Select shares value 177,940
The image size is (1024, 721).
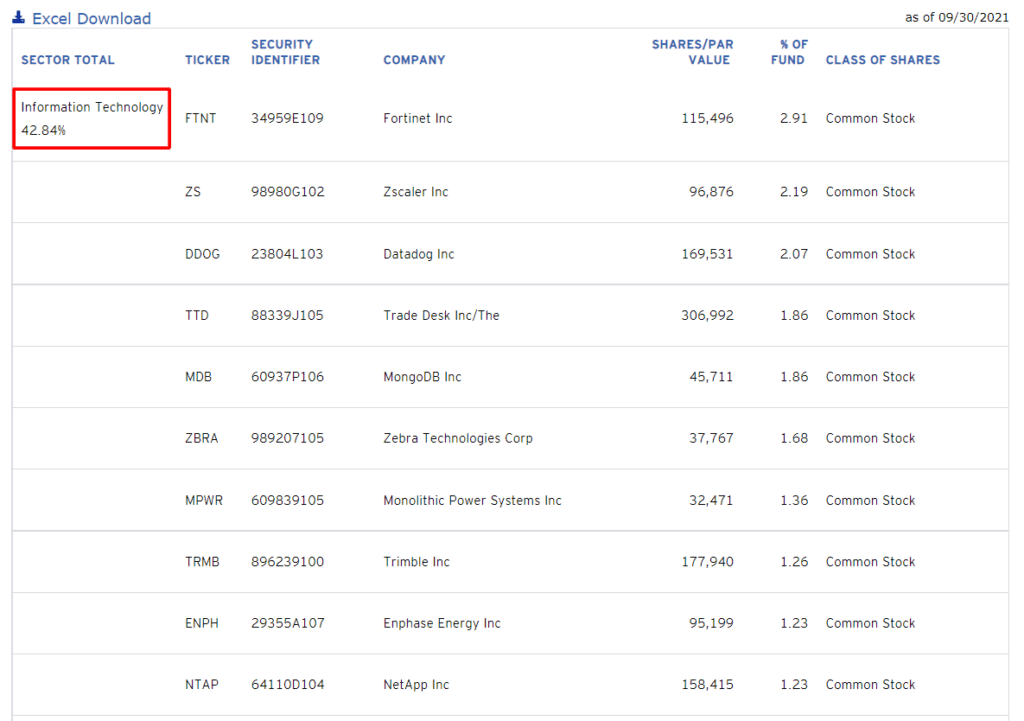[x=707, y=562]
